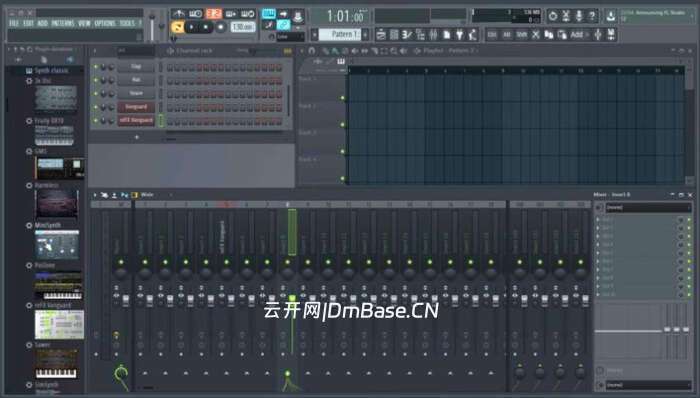Click the time display 1:01:00
This screenshot has height=398, width=700.
coord(345,17)
